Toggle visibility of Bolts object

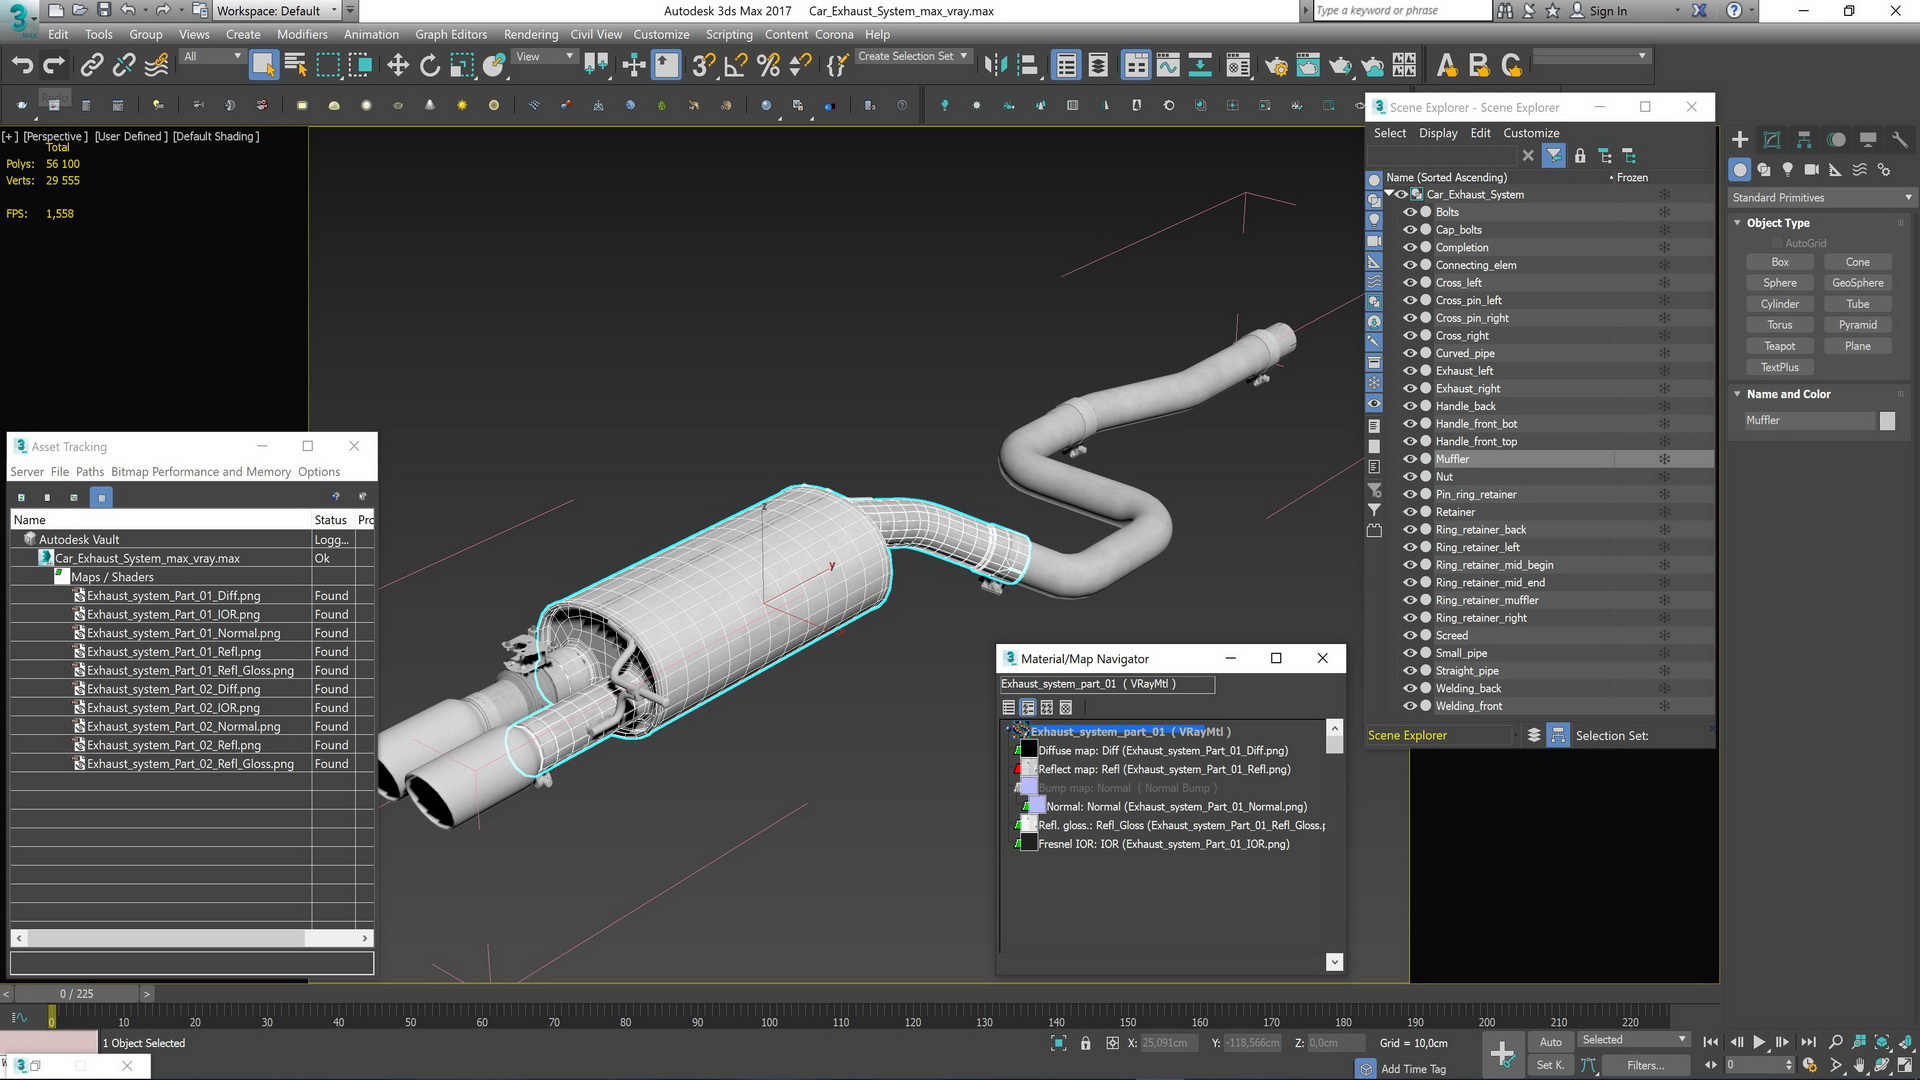coord(1410,212)
